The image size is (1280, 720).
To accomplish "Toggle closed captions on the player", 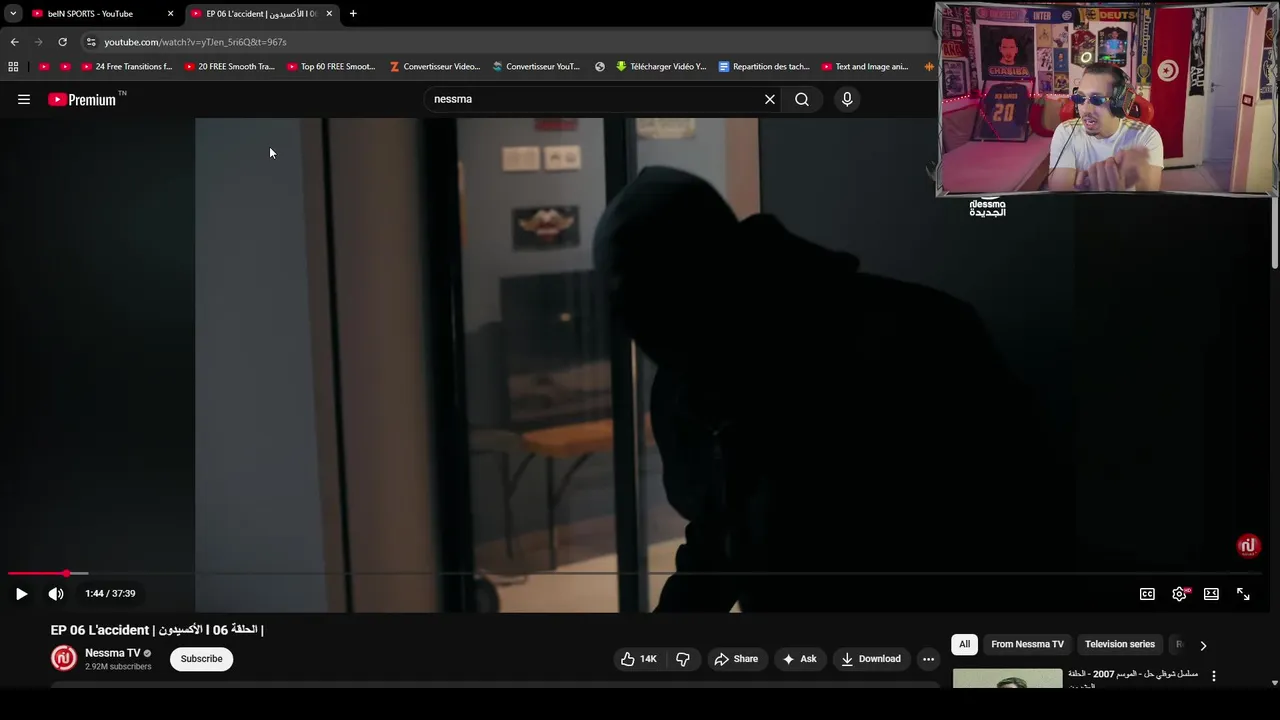I will pos(1147,594).
